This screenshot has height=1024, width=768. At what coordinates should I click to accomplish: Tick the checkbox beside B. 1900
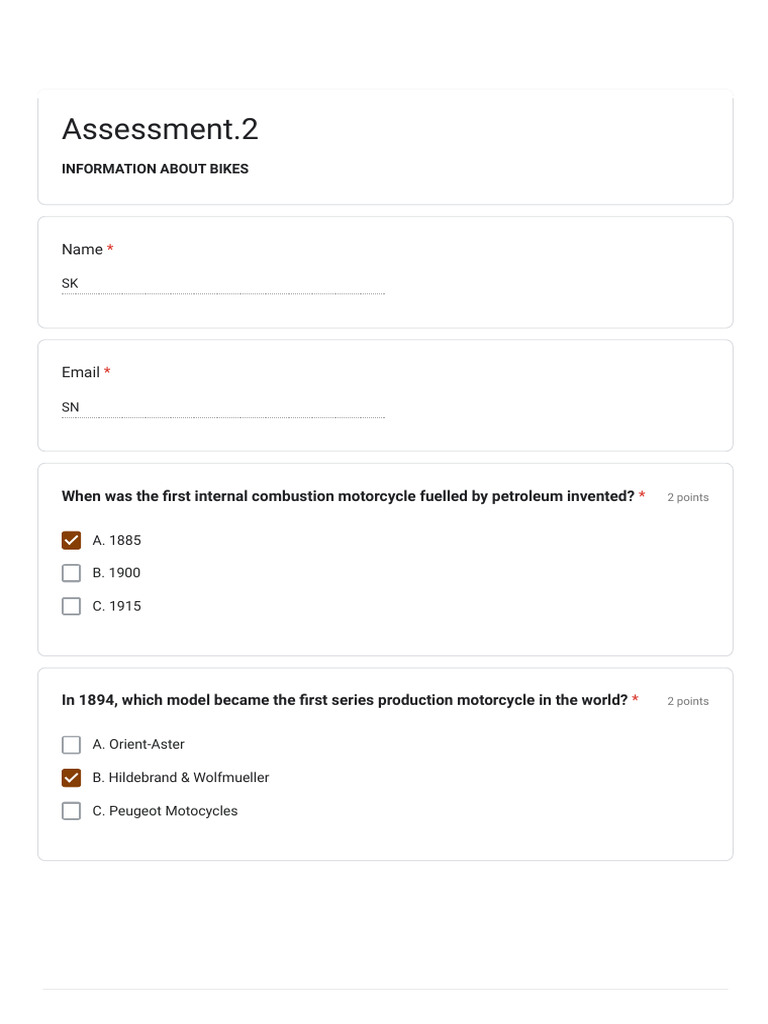tap(71, 573)
